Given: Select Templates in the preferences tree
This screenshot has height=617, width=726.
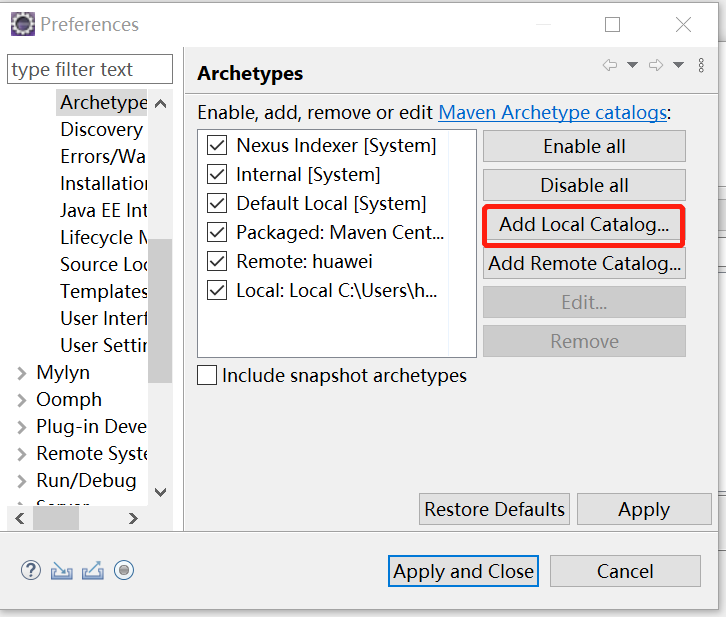Looking at the screenshot, I should point(104,291).
